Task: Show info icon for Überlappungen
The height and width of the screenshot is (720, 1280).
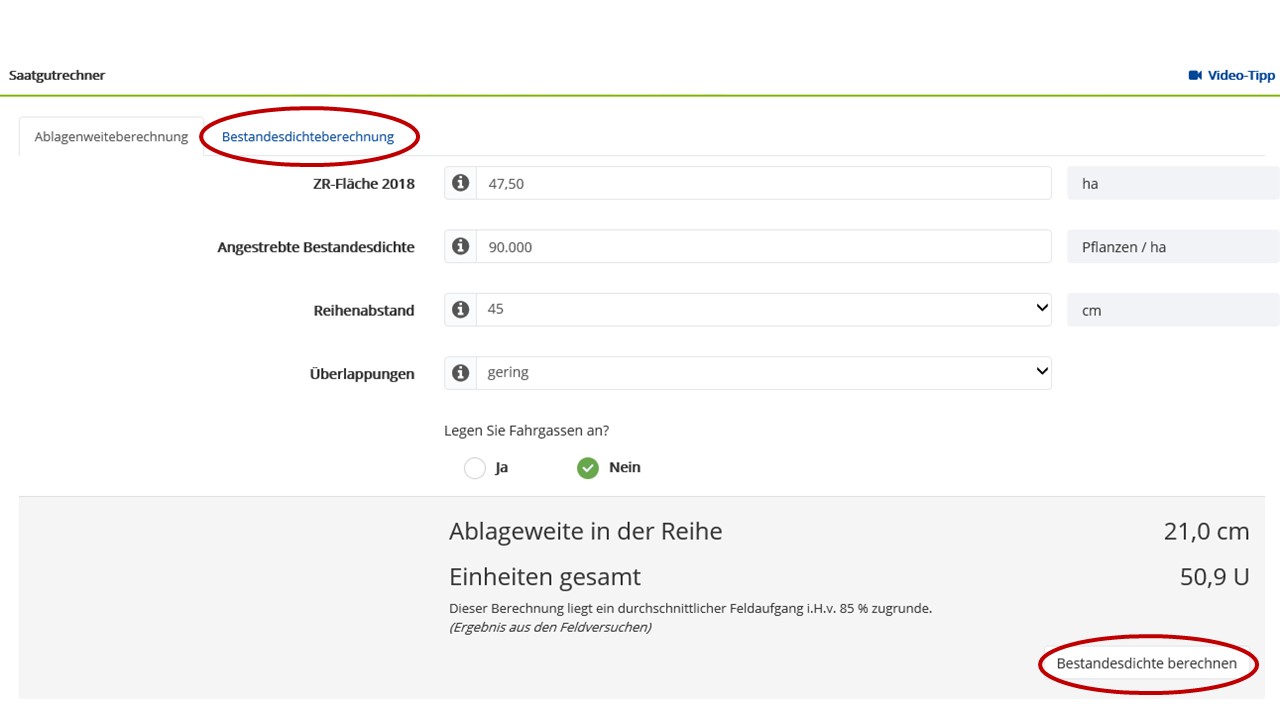Action: coord(460,372)
